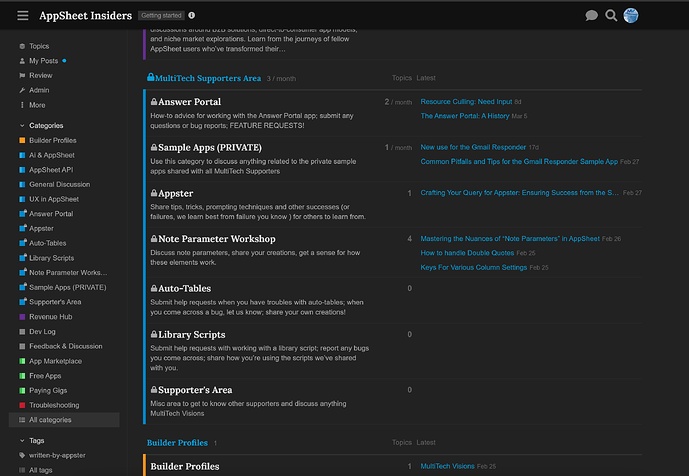
Task: Open the Builder Profiles subcategory heading
Action: pyautogui.click(x=185, y=466)
